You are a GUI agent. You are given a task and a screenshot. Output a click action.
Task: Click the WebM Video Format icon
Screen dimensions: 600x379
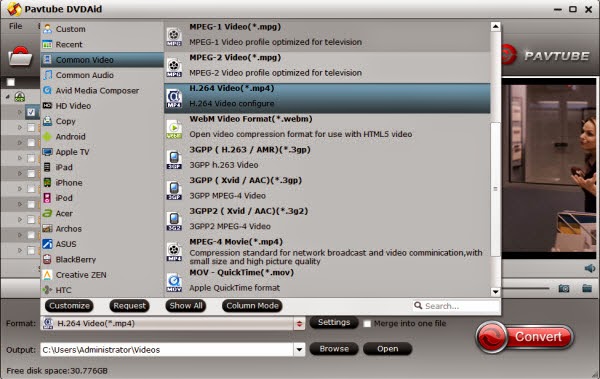click(174, 129)
